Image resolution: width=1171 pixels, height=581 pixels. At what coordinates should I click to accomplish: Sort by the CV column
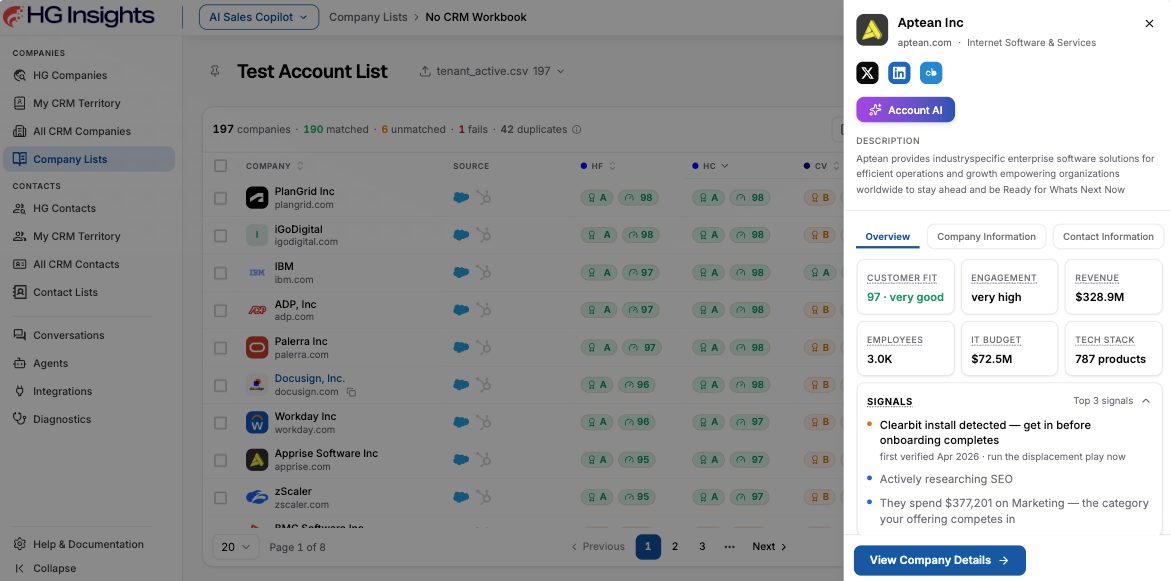pos(821,166)
